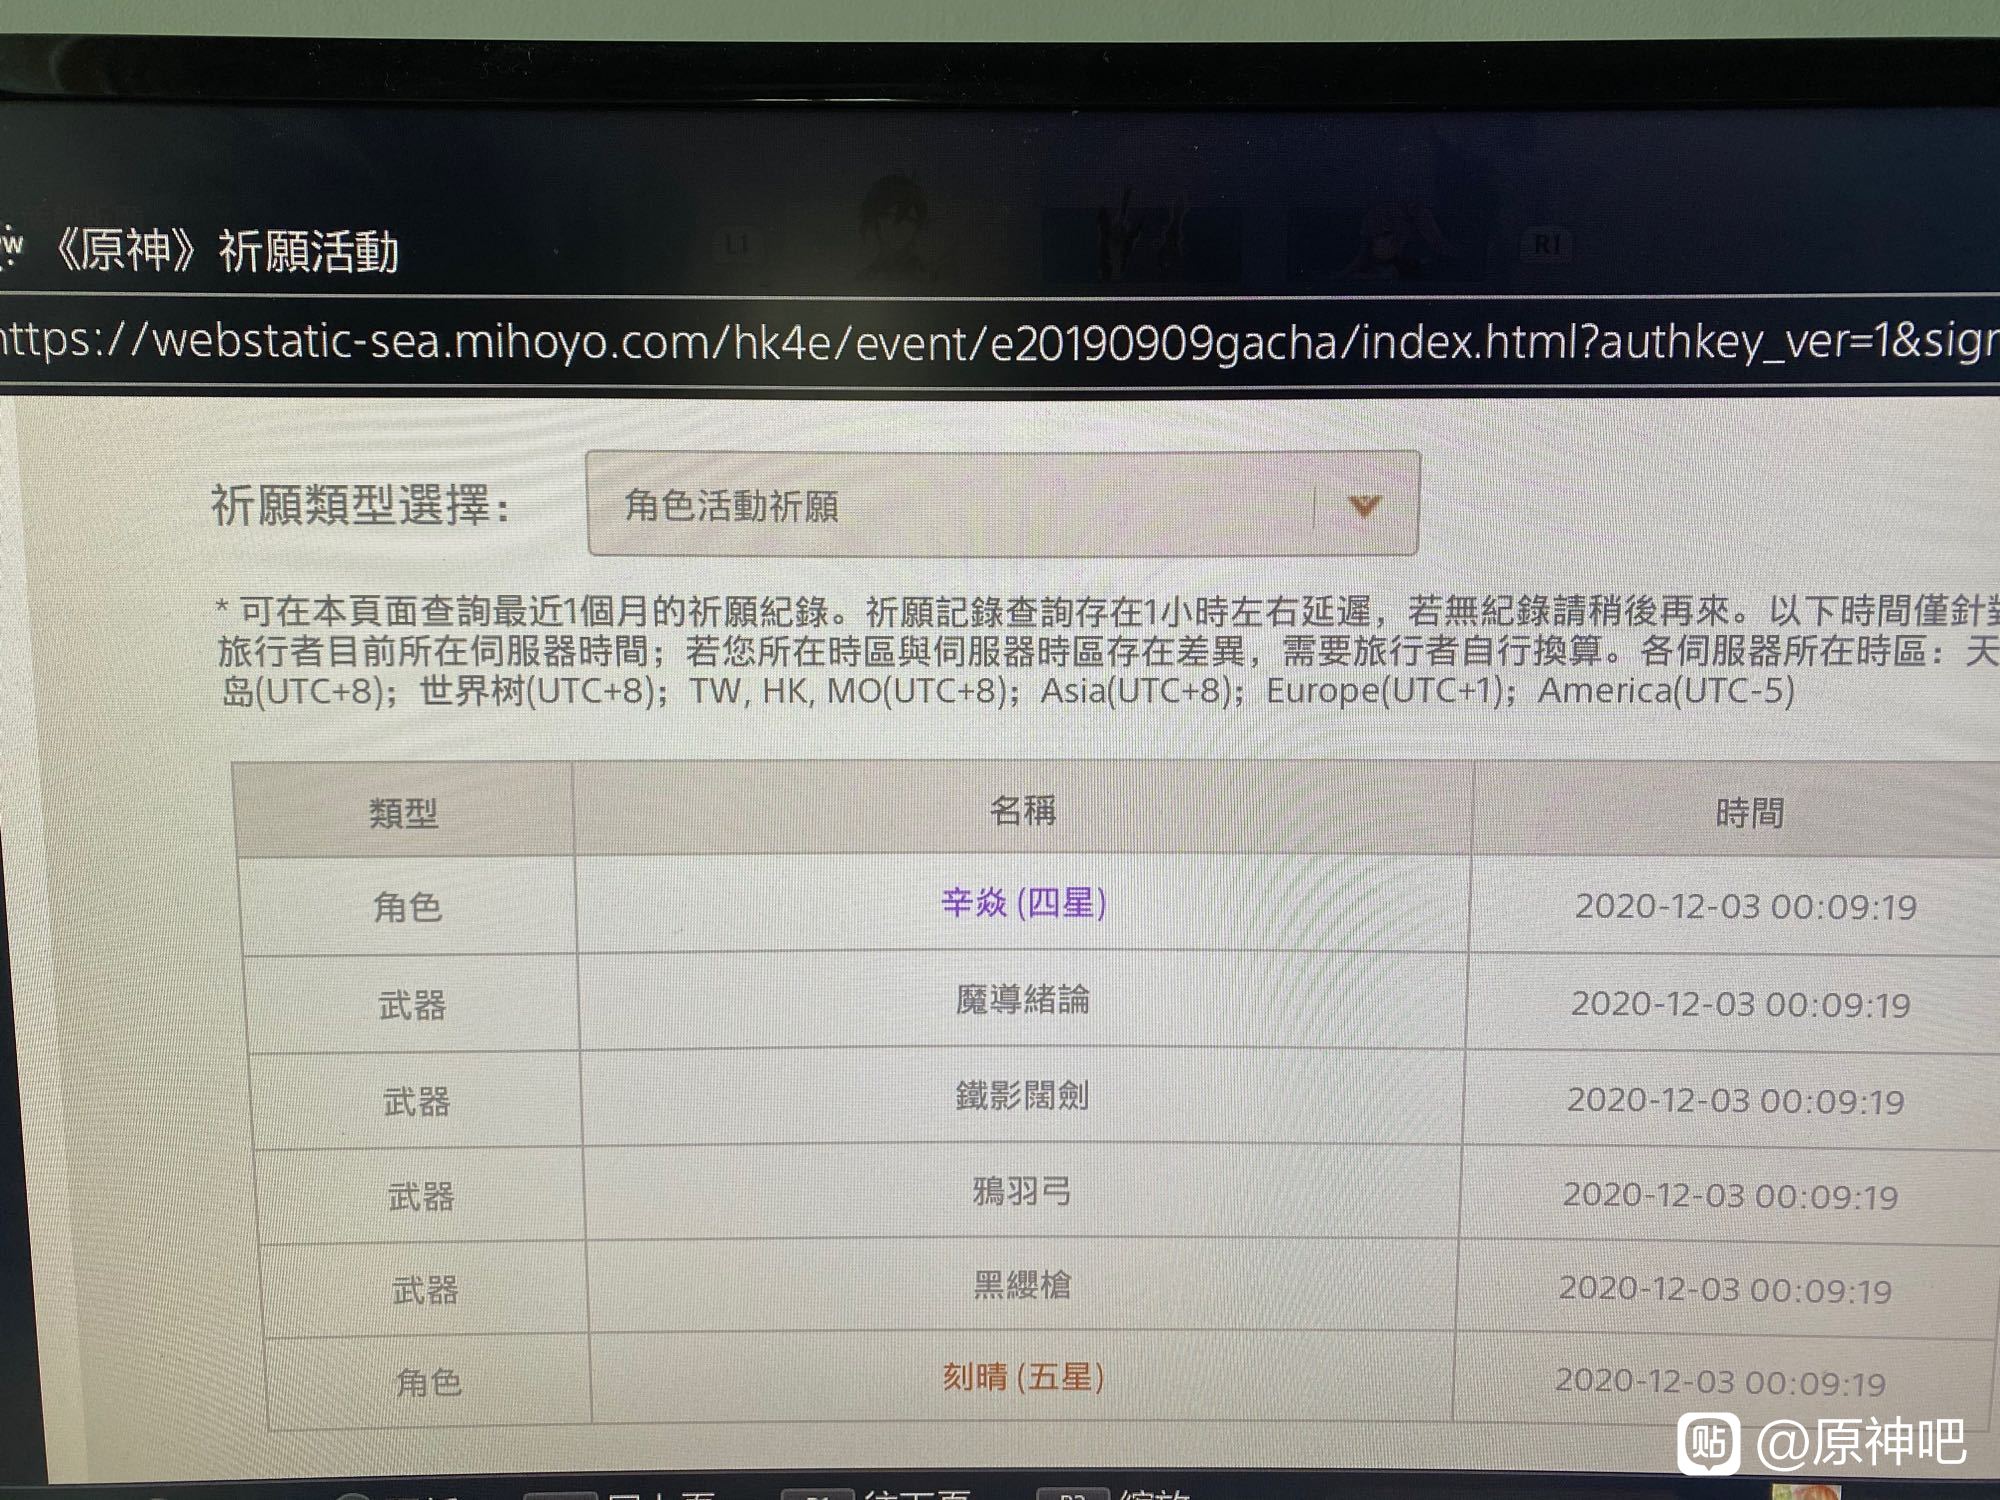
Task: Click the 角色 type cell in 刻晴 row
Action: pos(430,1383)
